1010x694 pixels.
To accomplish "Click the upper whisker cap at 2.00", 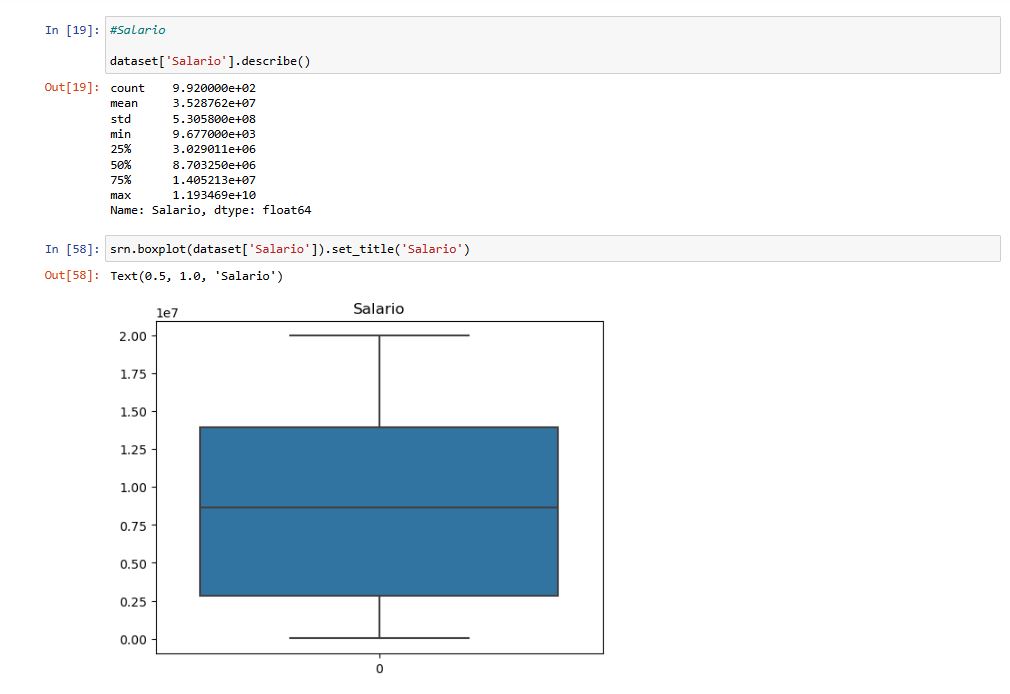I will point(378,336).
